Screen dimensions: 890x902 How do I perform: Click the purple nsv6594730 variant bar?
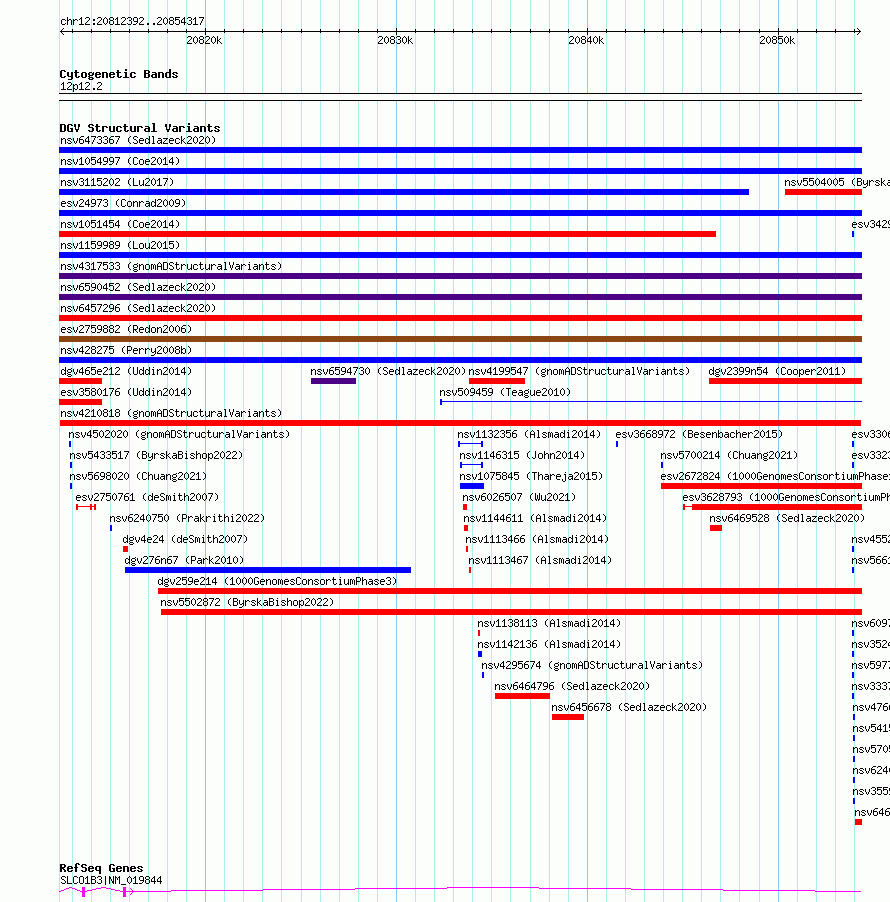click(x=333, y=381)
